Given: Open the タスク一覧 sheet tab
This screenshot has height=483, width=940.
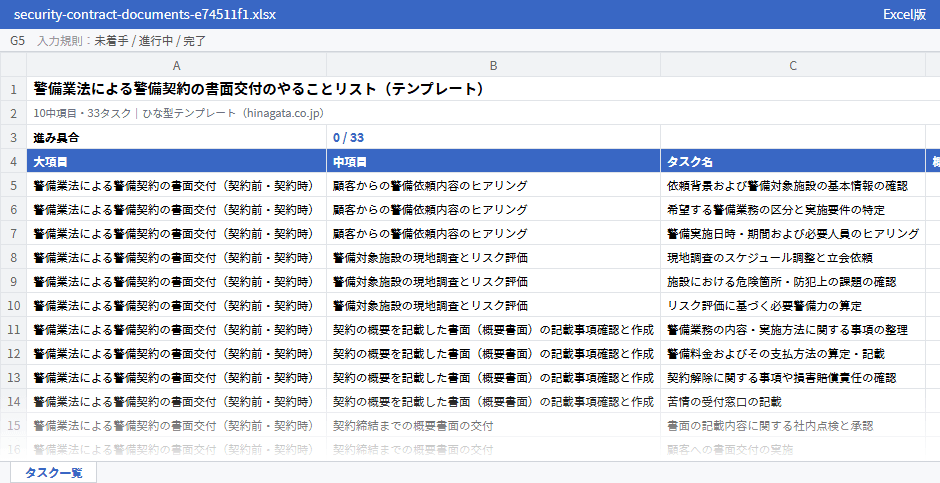Looking at the screenshot, I should pyautogui.click(x=53, y=472).
